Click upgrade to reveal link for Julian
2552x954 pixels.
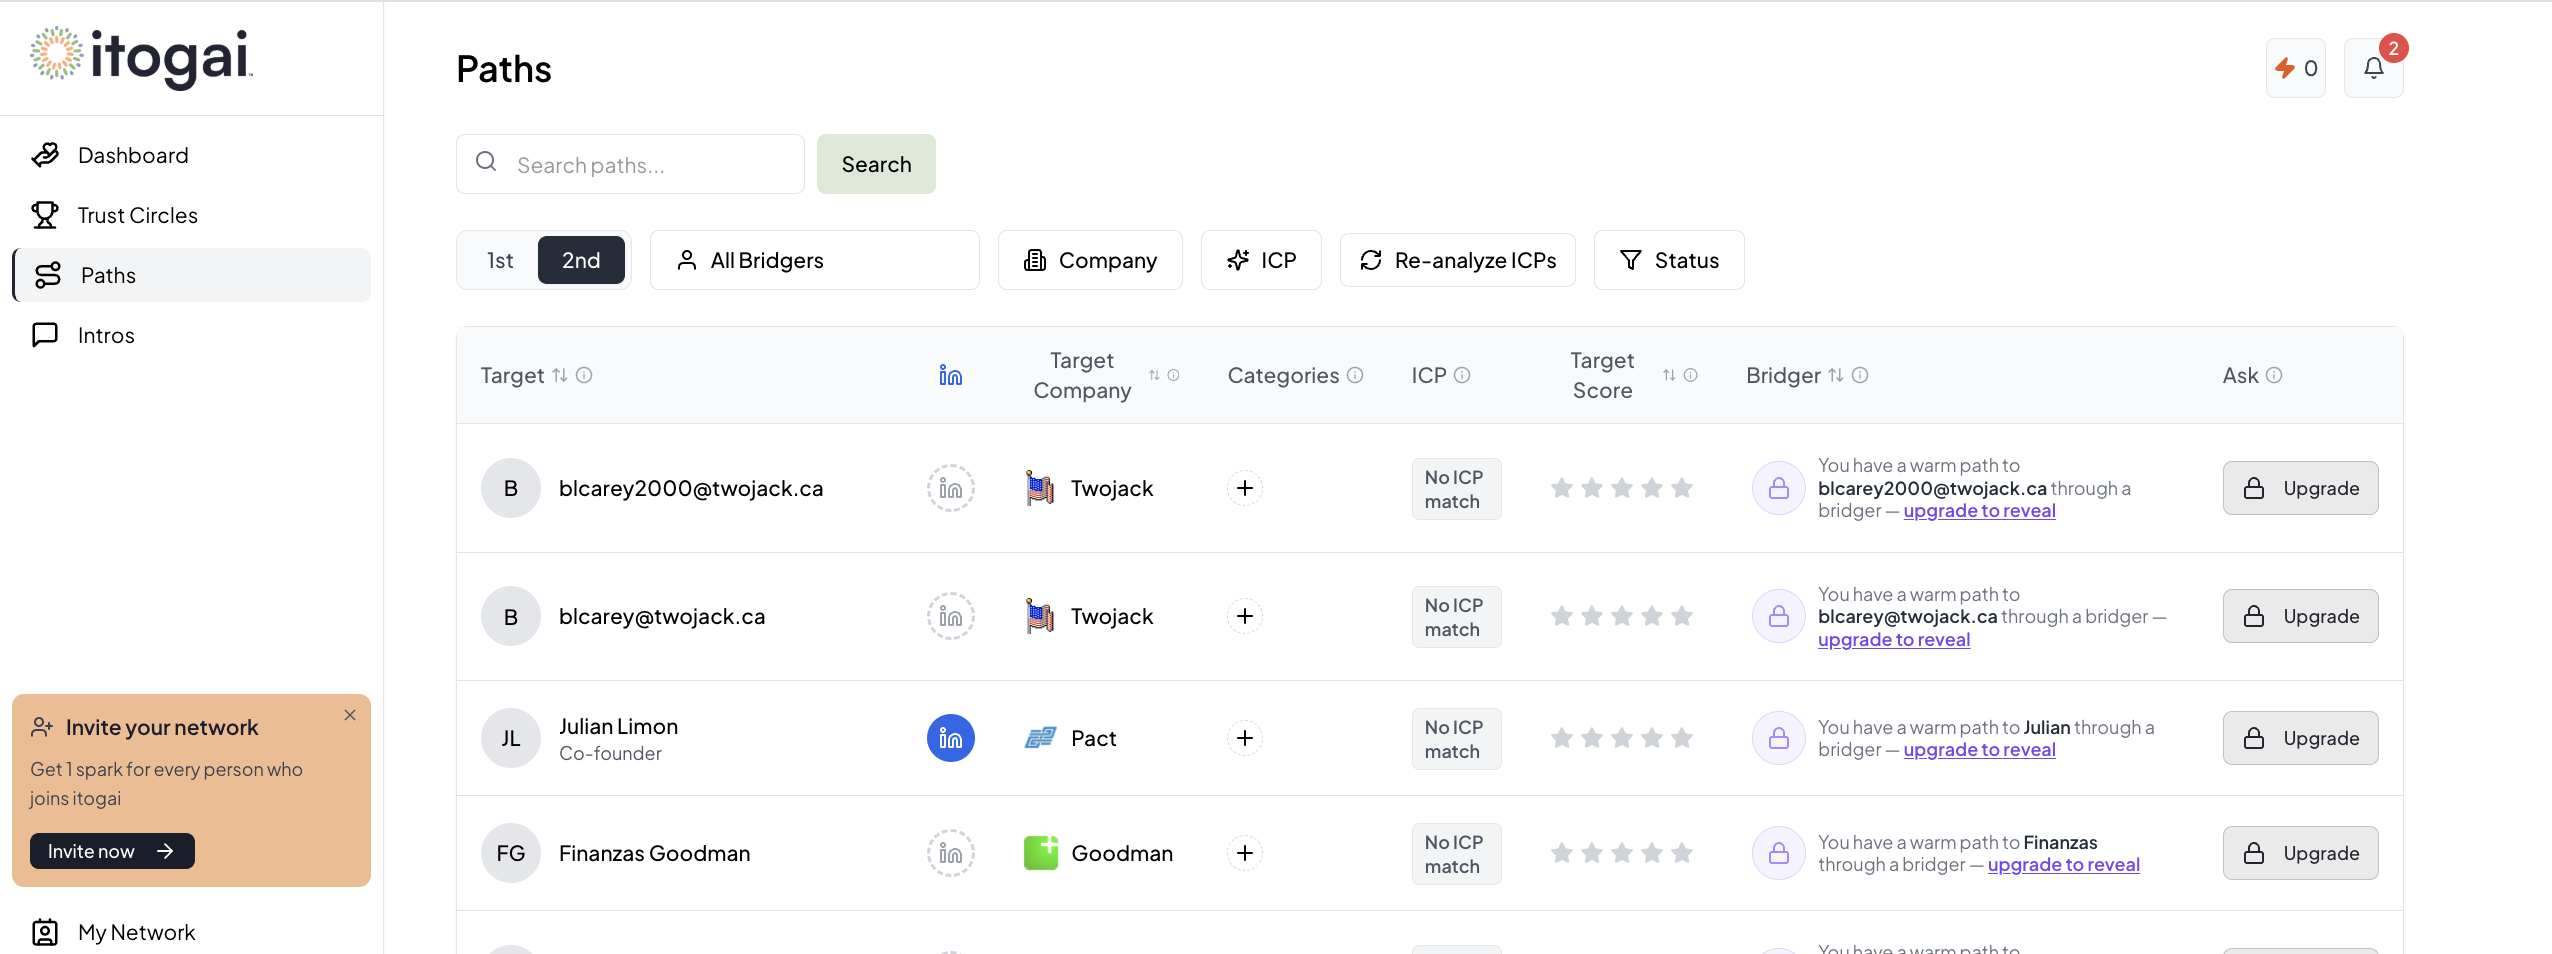pyautogui.click(x=1979, y=750)
